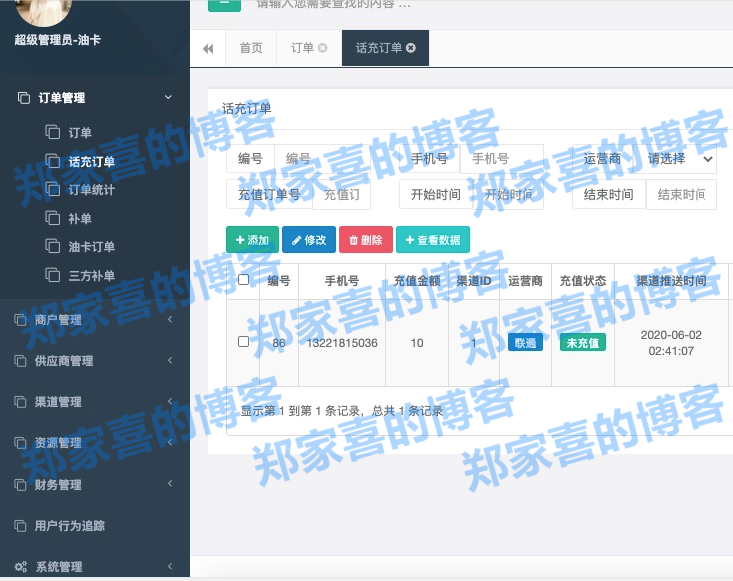Expand the 商户管理 chevron
Viewport: 733px width, 581px height.
point(170,319)
